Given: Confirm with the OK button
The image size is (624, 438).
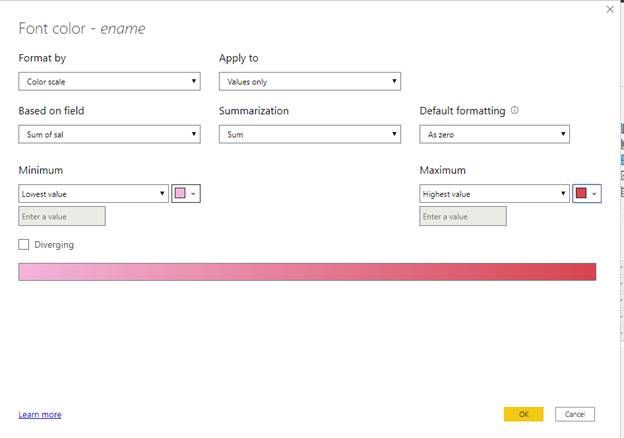Looking at the screenshot, I should [523, 414].
